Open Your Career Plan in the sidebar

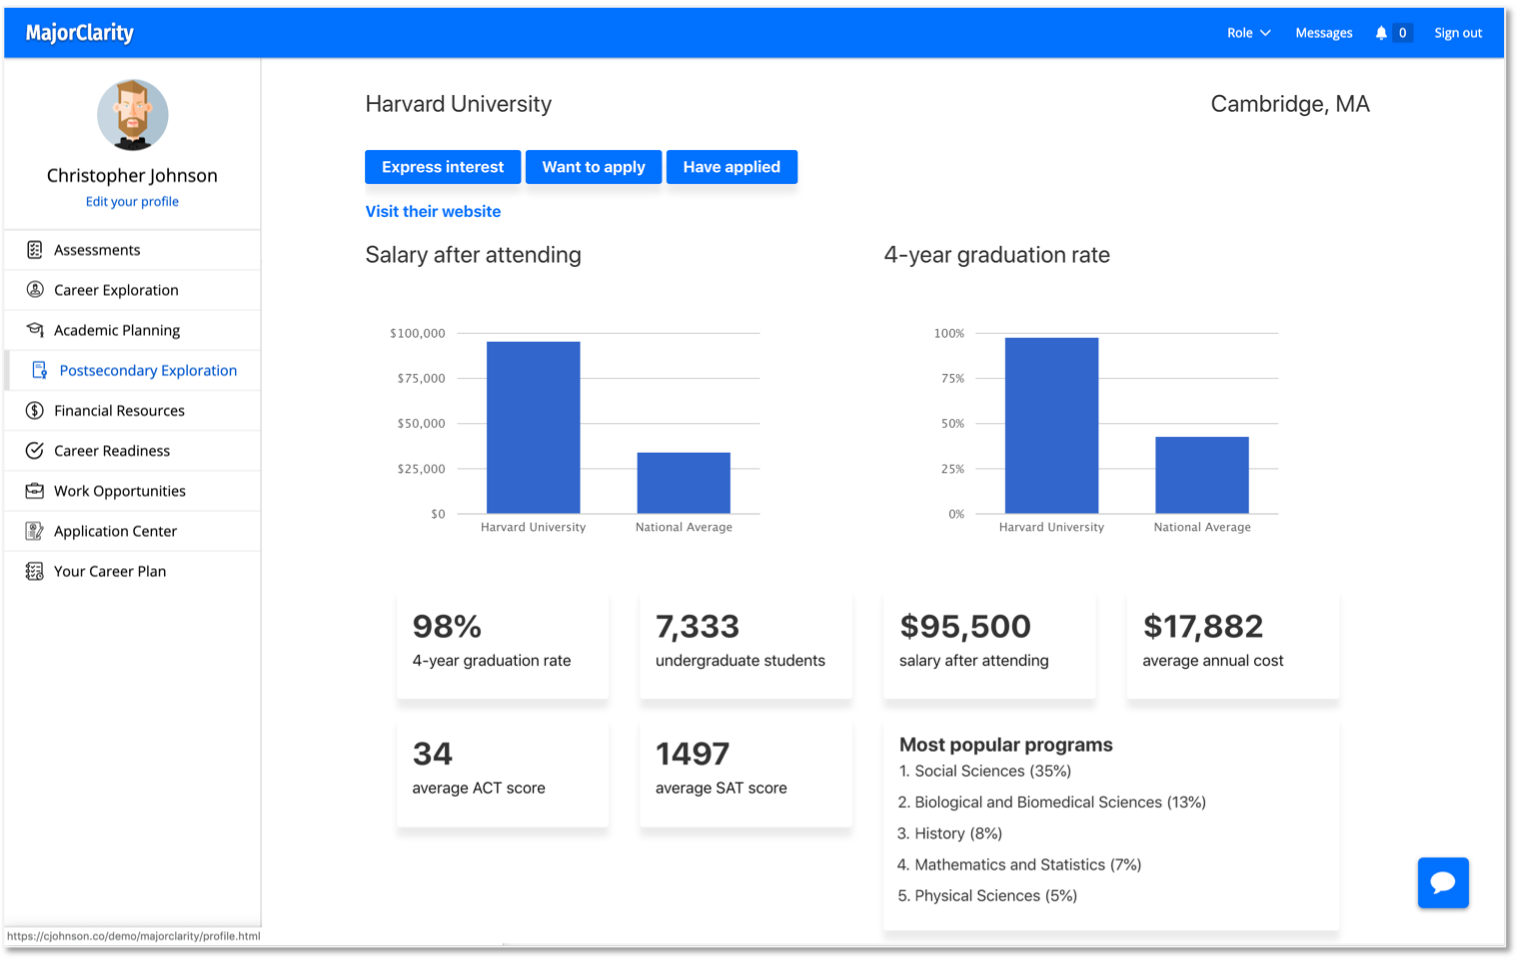pos(133,571)
